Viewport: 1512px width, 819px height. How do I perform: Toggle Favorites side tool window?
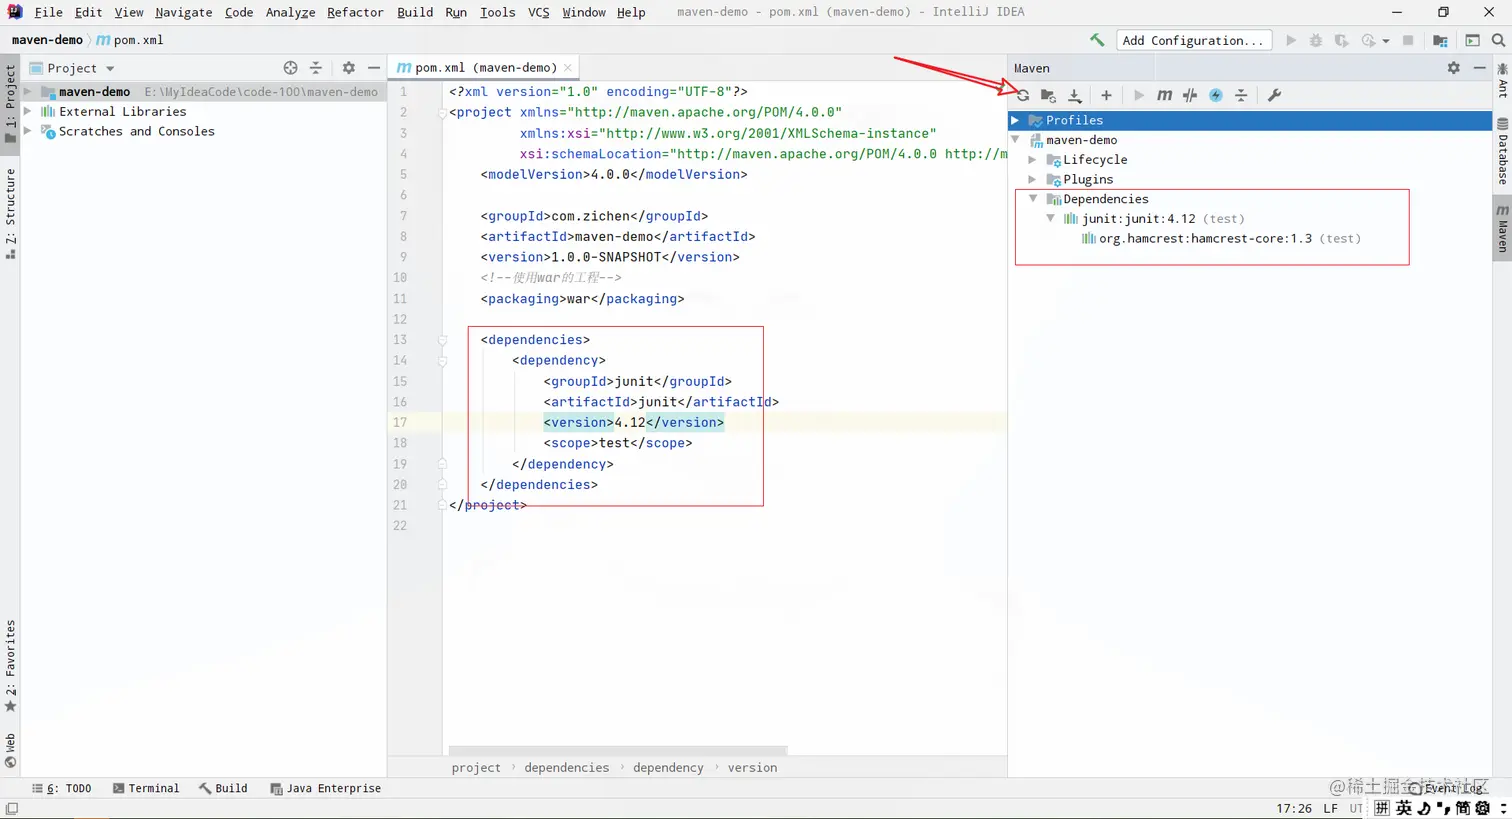pos(10,666)
